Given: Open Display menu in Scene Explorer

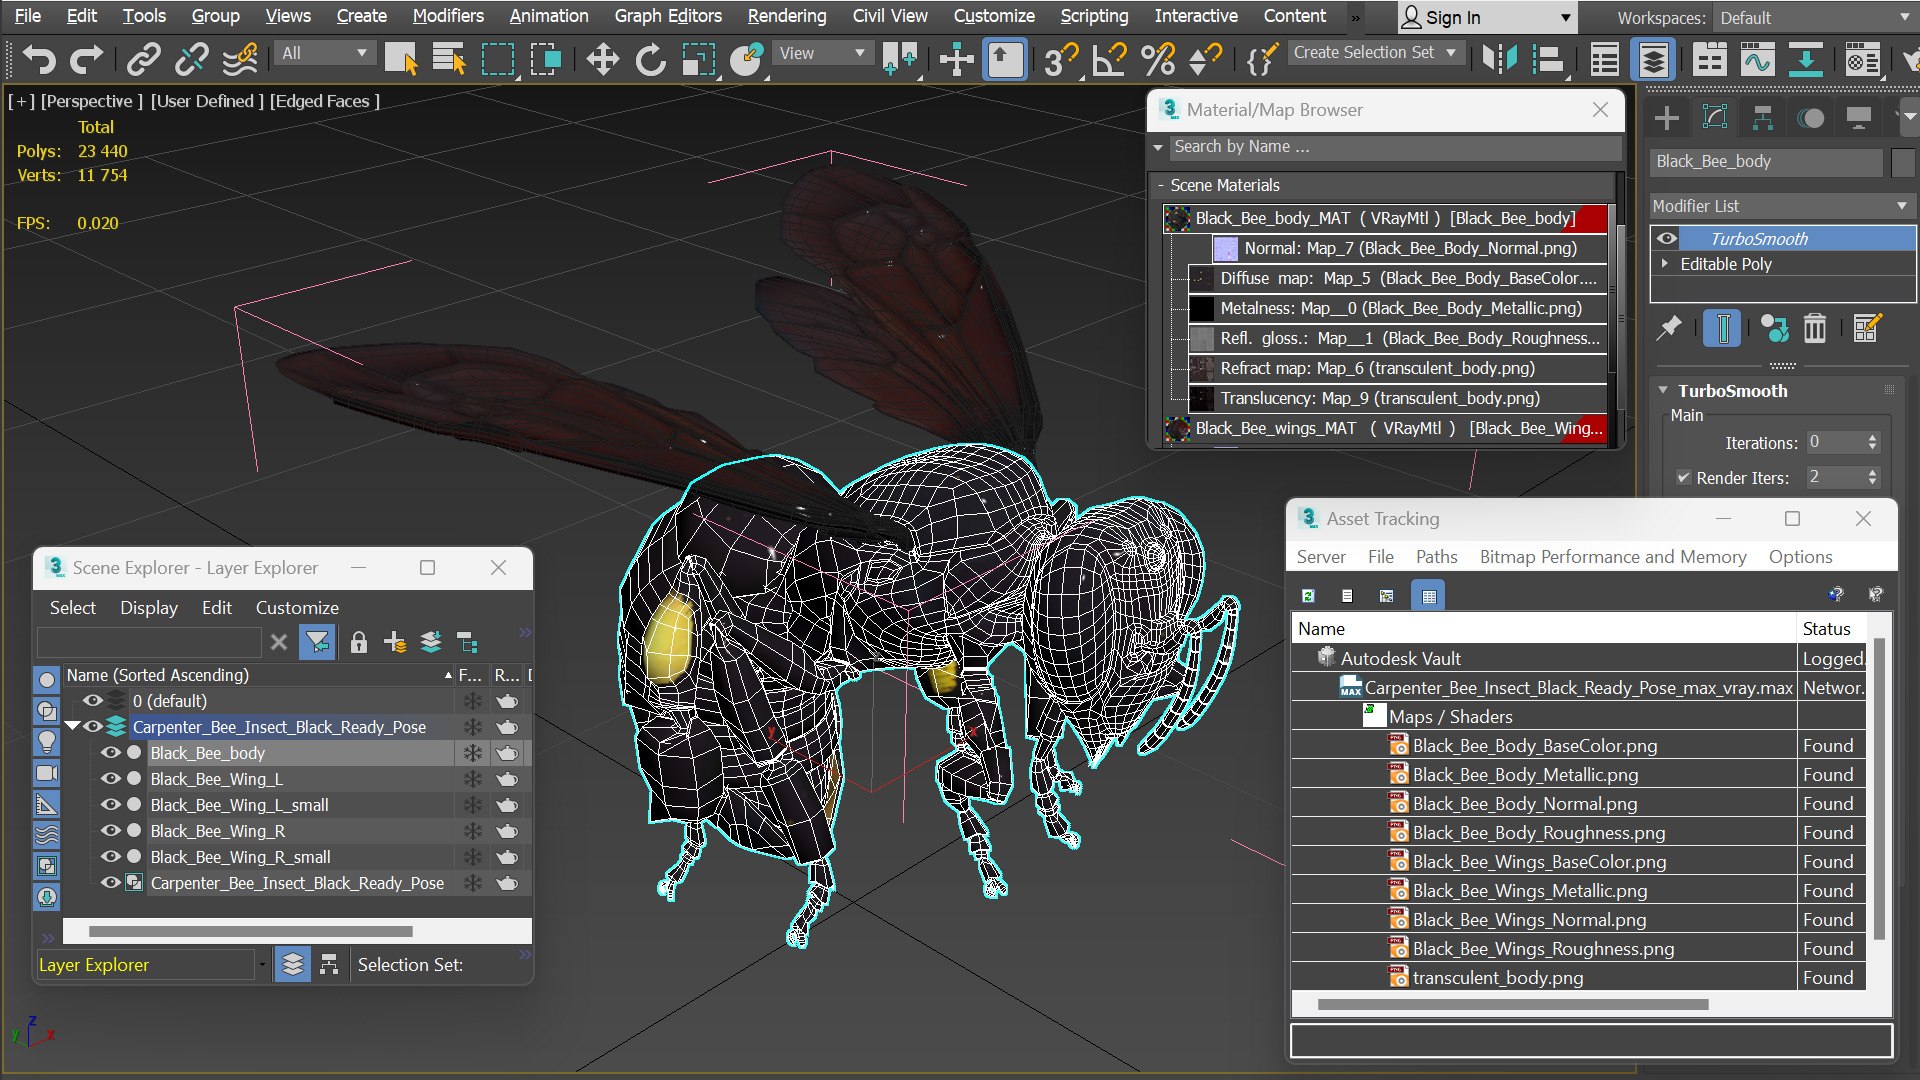Looking at the screenshot, I should pos(149,608).
